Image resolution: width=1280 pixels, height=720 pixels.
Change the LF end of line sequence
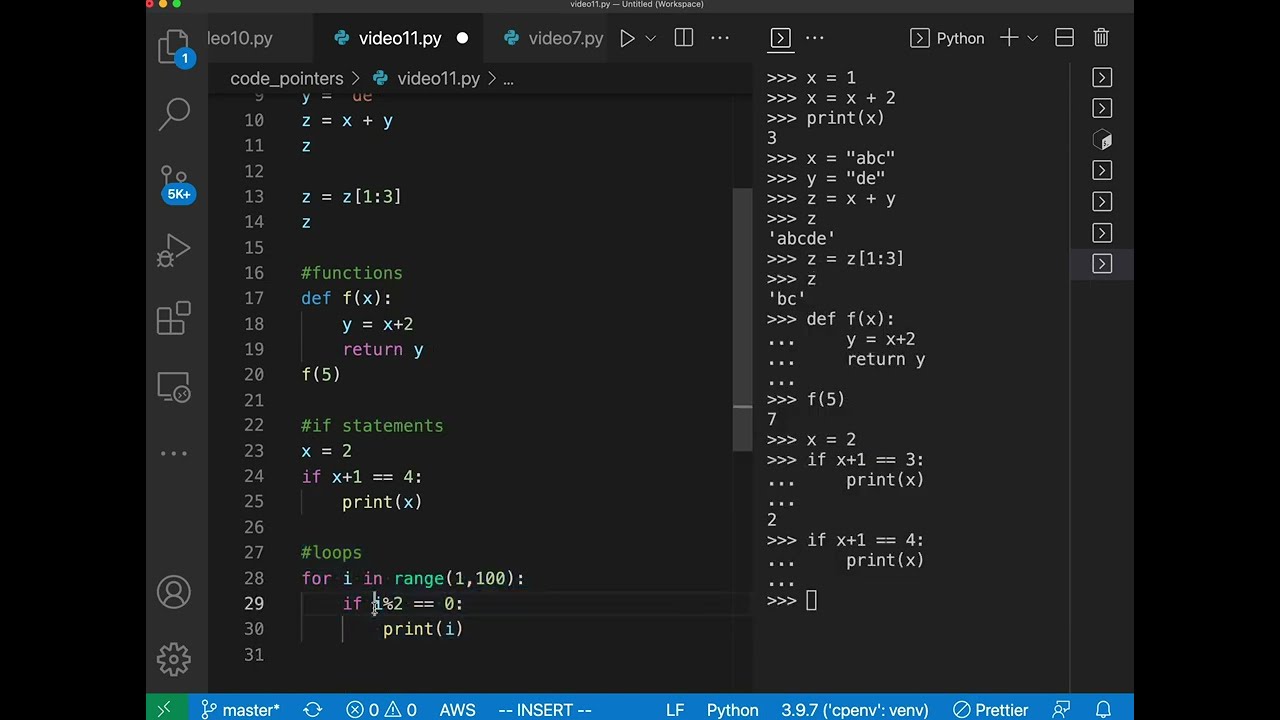coord(675,709)
